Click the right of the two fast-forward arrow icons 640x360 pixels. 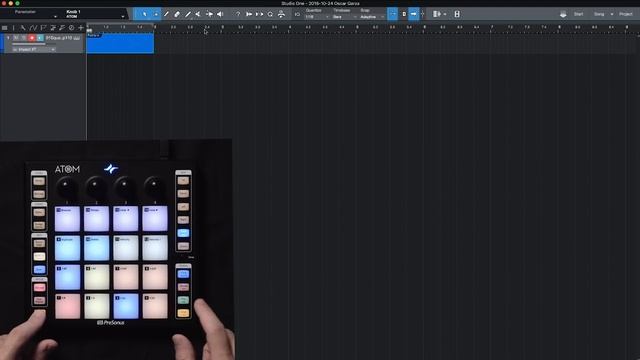point(259,14)
